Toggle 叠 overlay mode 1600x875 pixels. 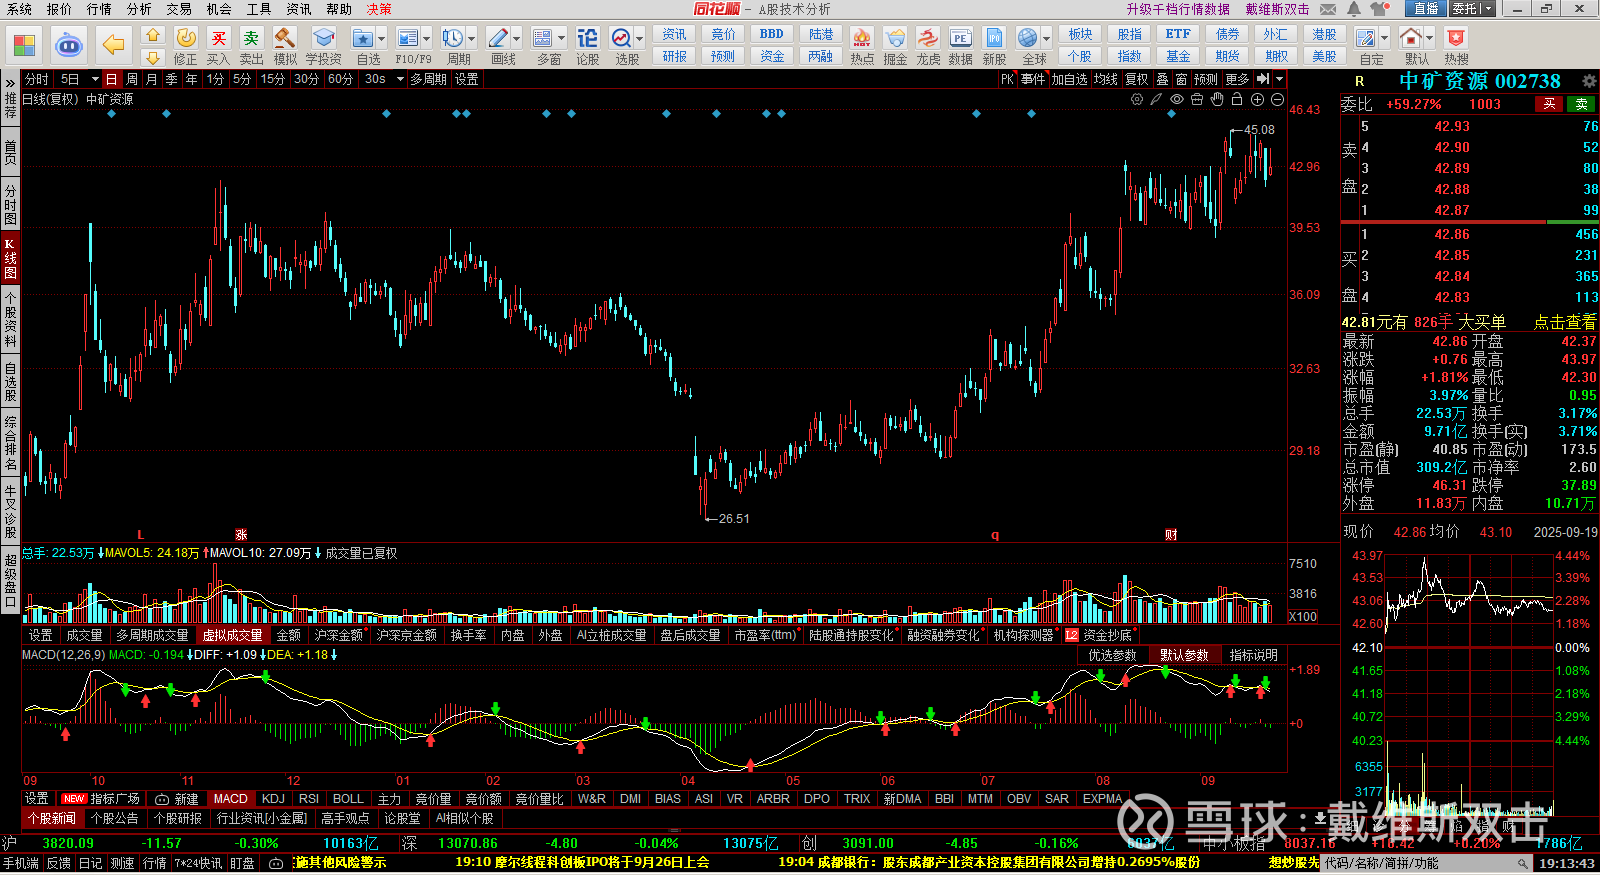[x=1162, y=79]
